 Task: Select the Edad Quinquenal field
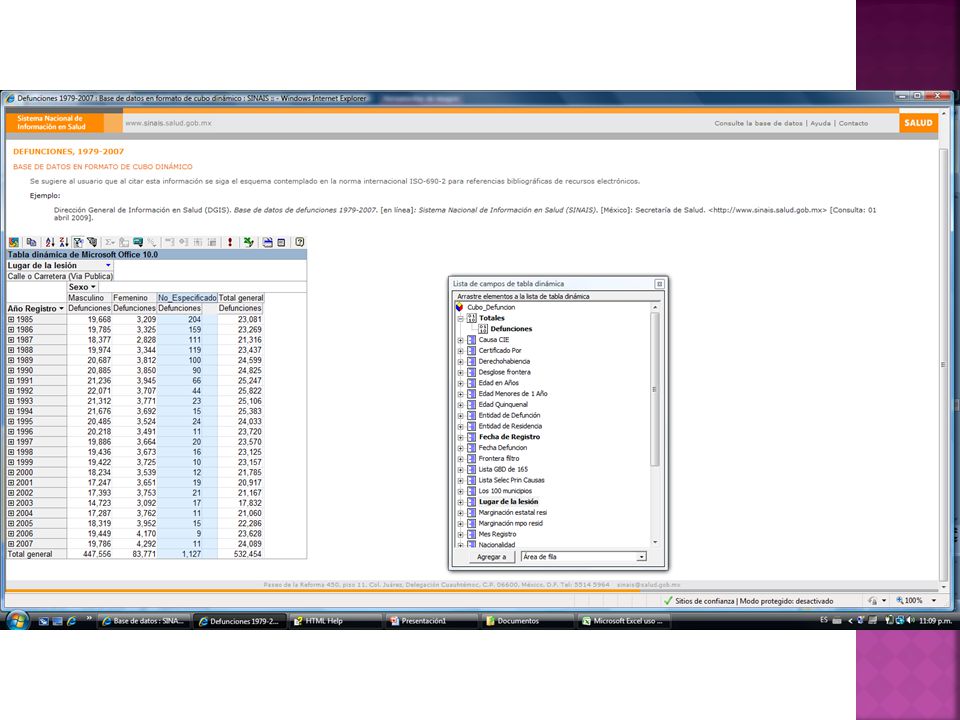click(x=503, y=405)
